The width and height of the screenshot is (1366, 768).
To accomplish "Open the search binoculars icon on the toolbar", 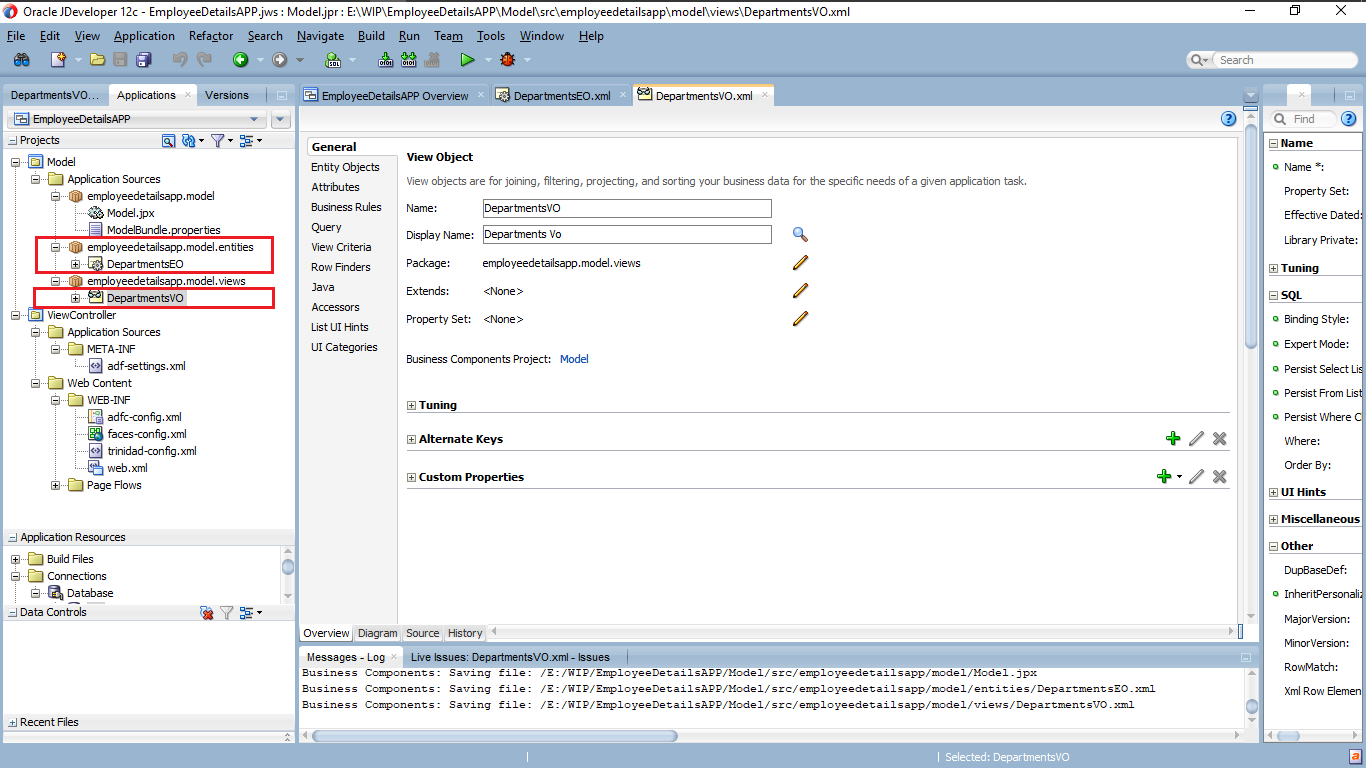I will point(21,59).
